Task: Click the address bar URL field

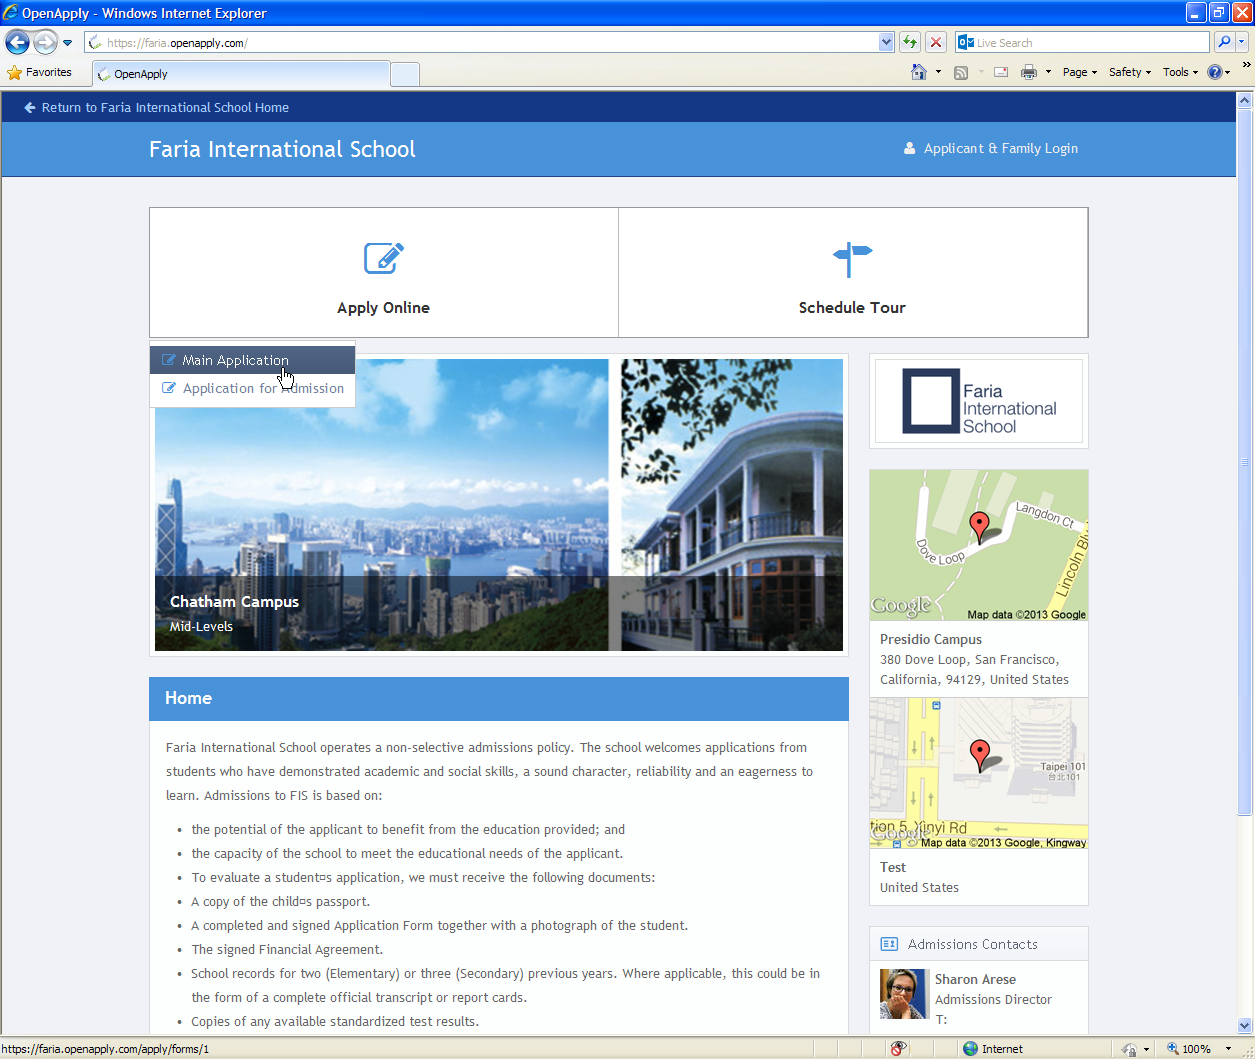Action: click(482, 43)
